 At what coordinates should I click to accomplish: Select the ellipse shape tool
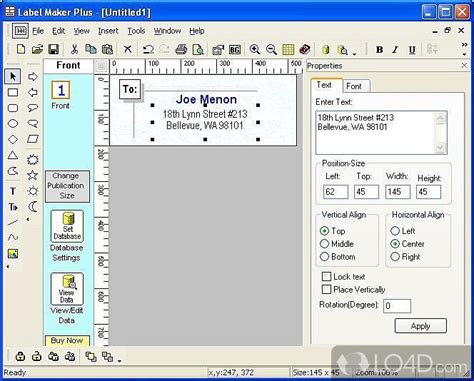13,124
